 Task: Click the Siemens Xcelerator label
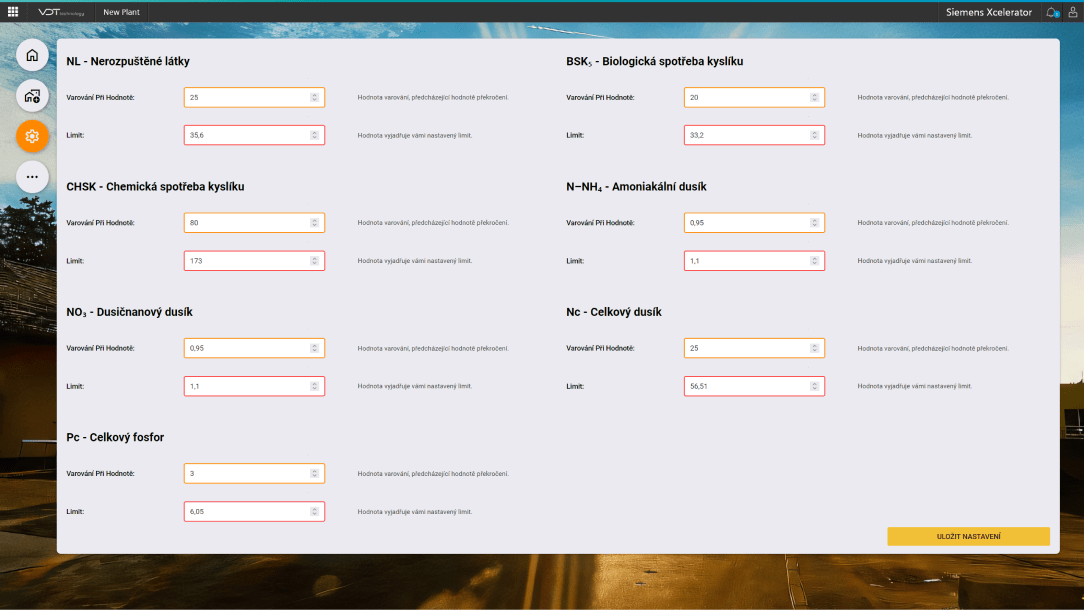point(988,12)
